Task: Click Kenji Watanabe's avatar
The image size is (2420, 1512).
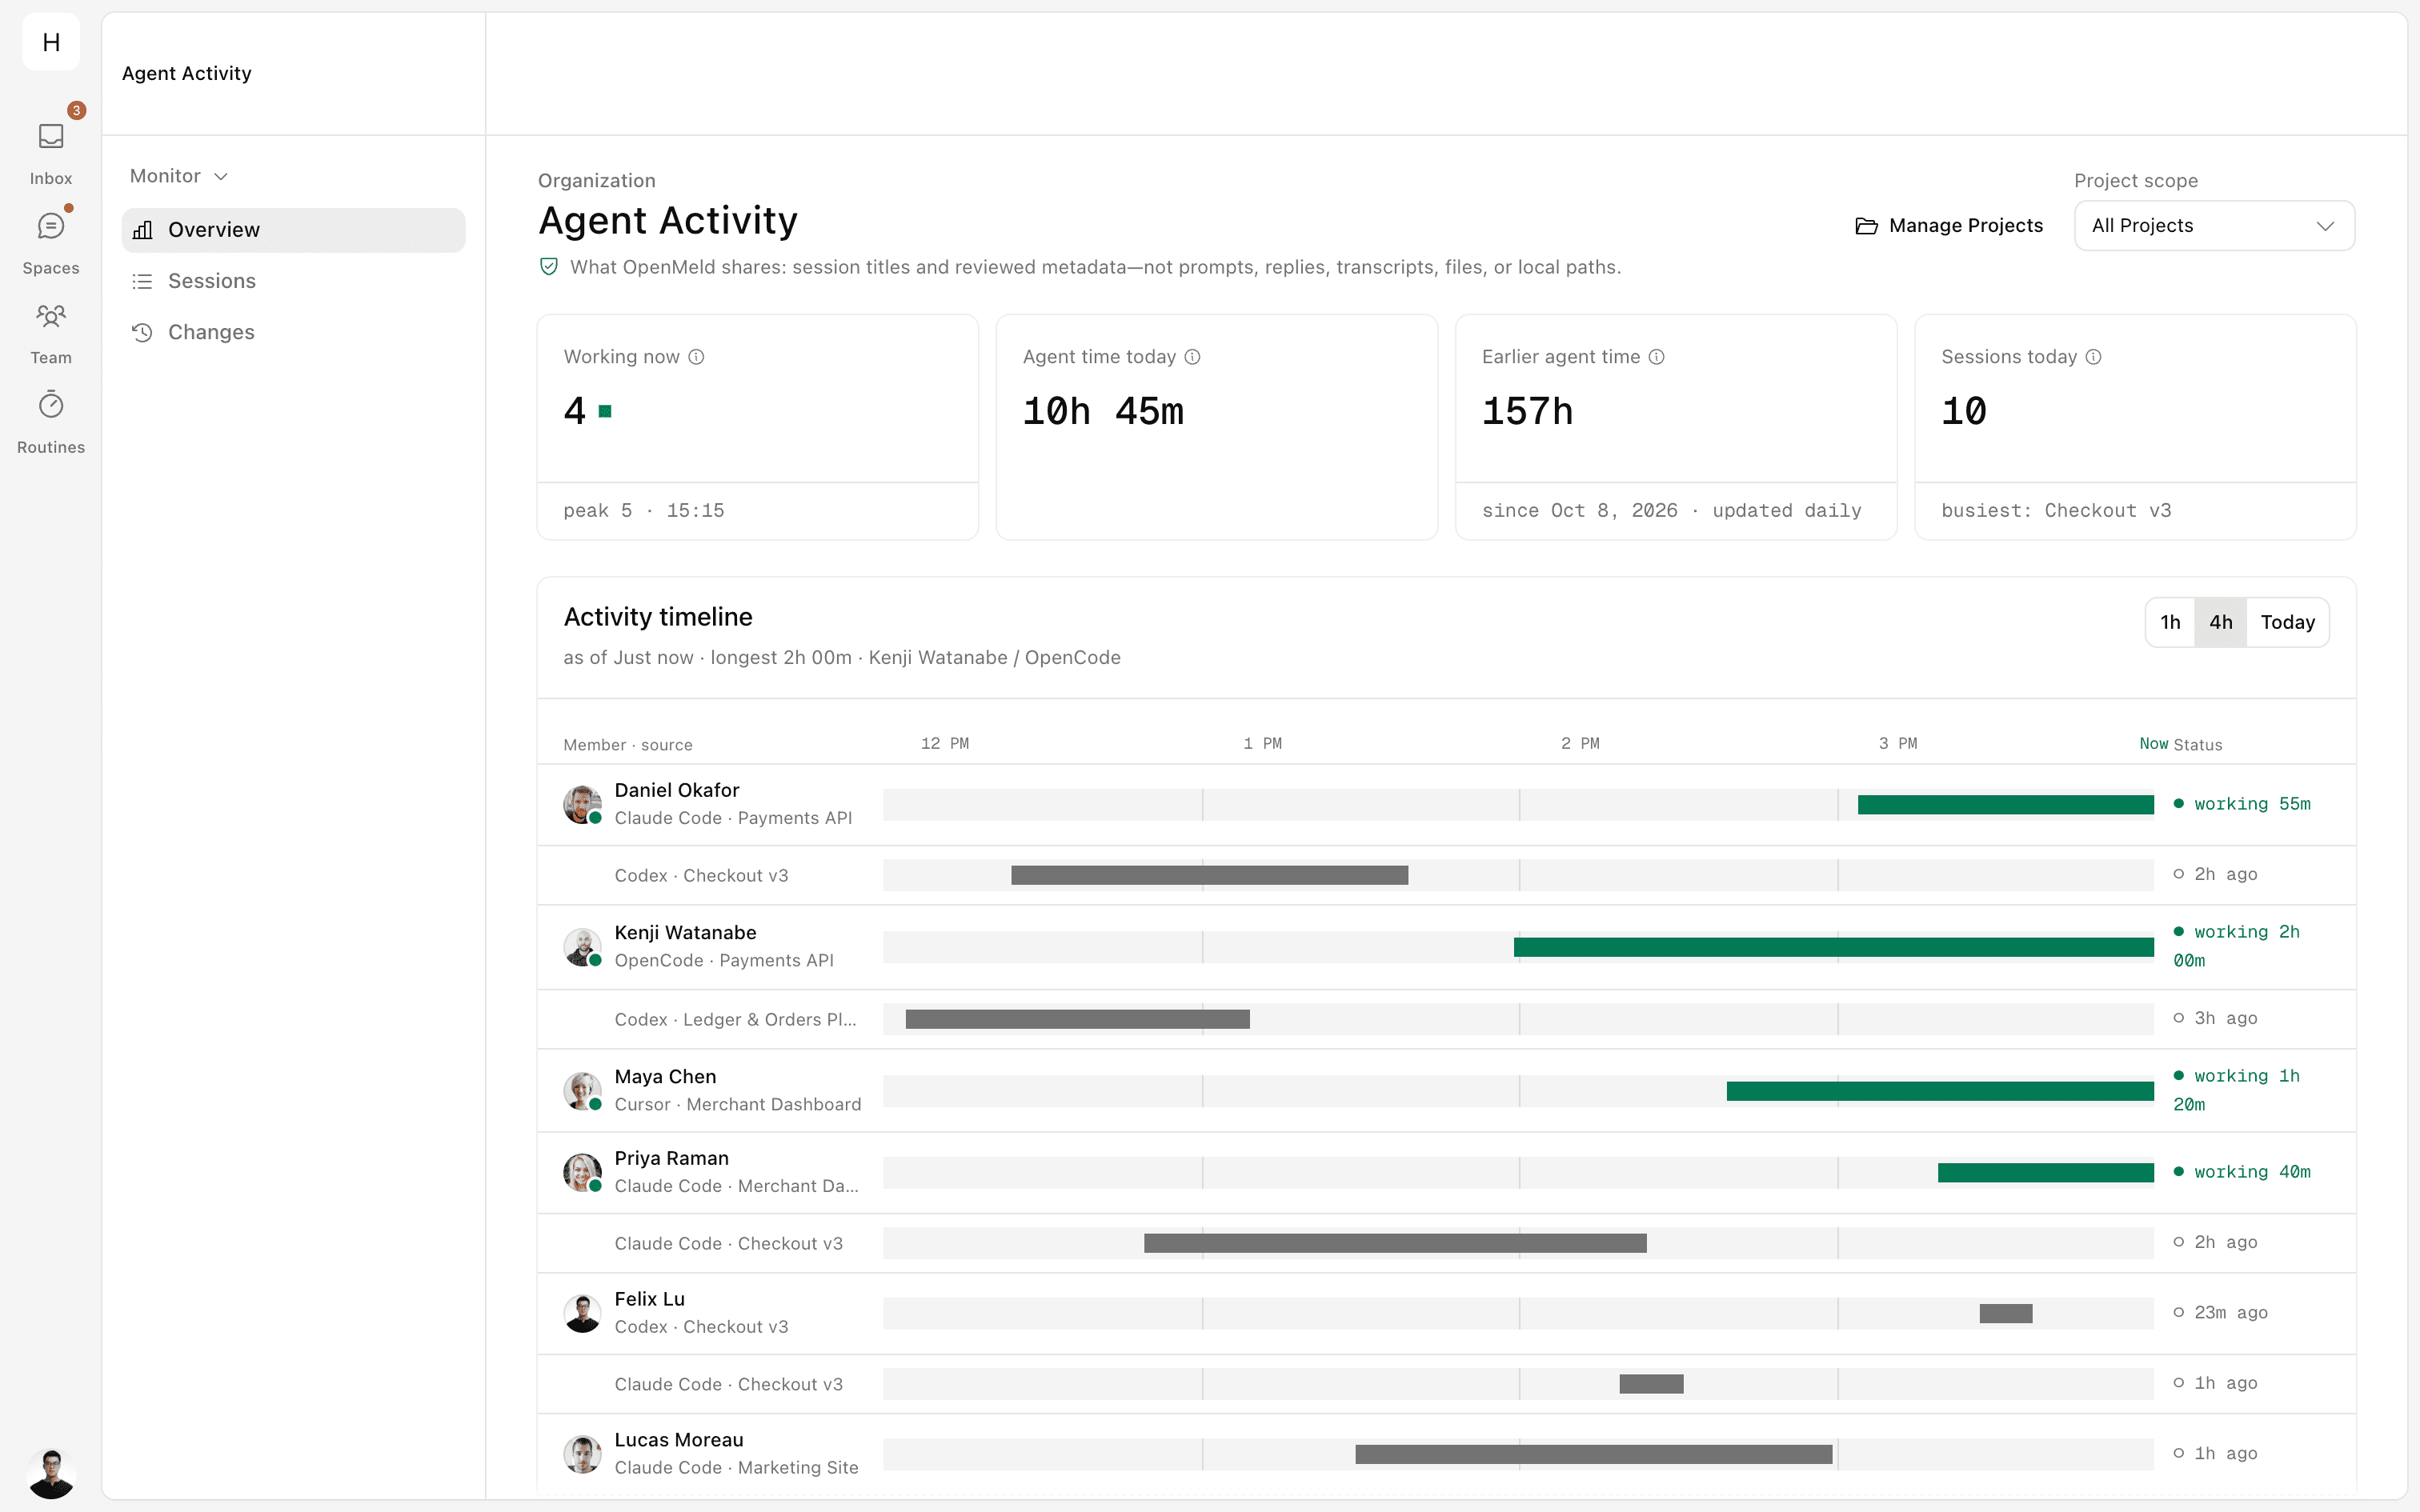Action: click(582, 946)
